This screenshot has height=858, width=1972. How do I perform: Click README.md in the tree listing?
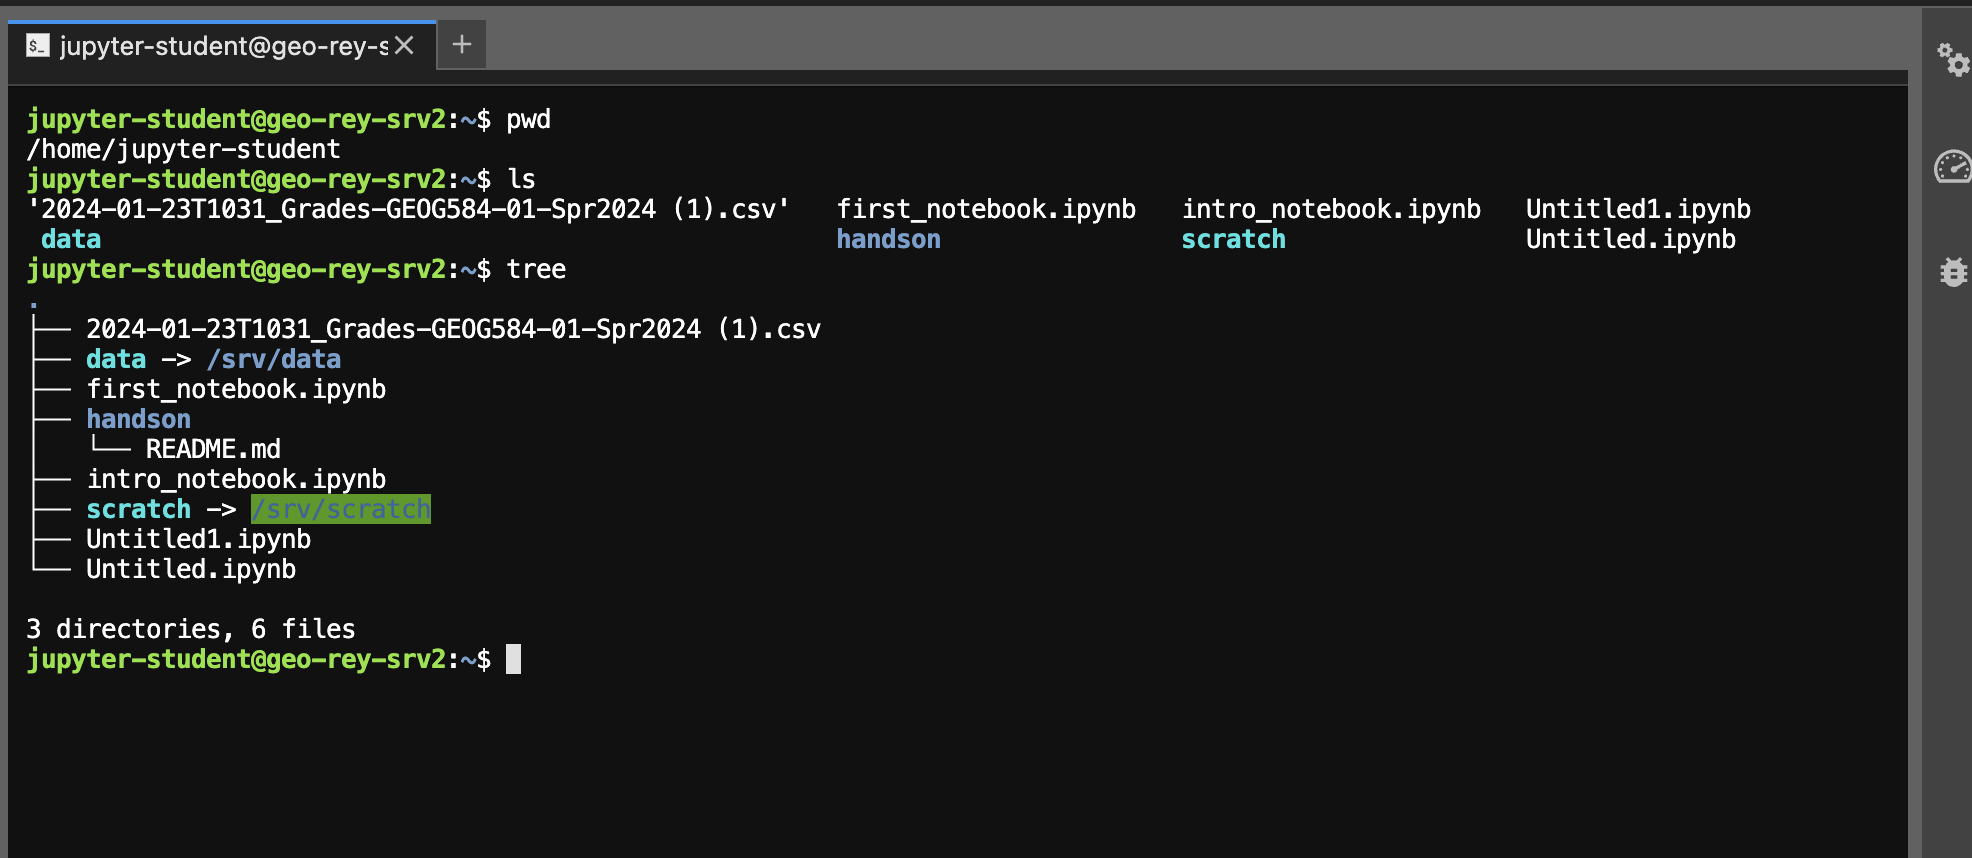pos(213,449)
